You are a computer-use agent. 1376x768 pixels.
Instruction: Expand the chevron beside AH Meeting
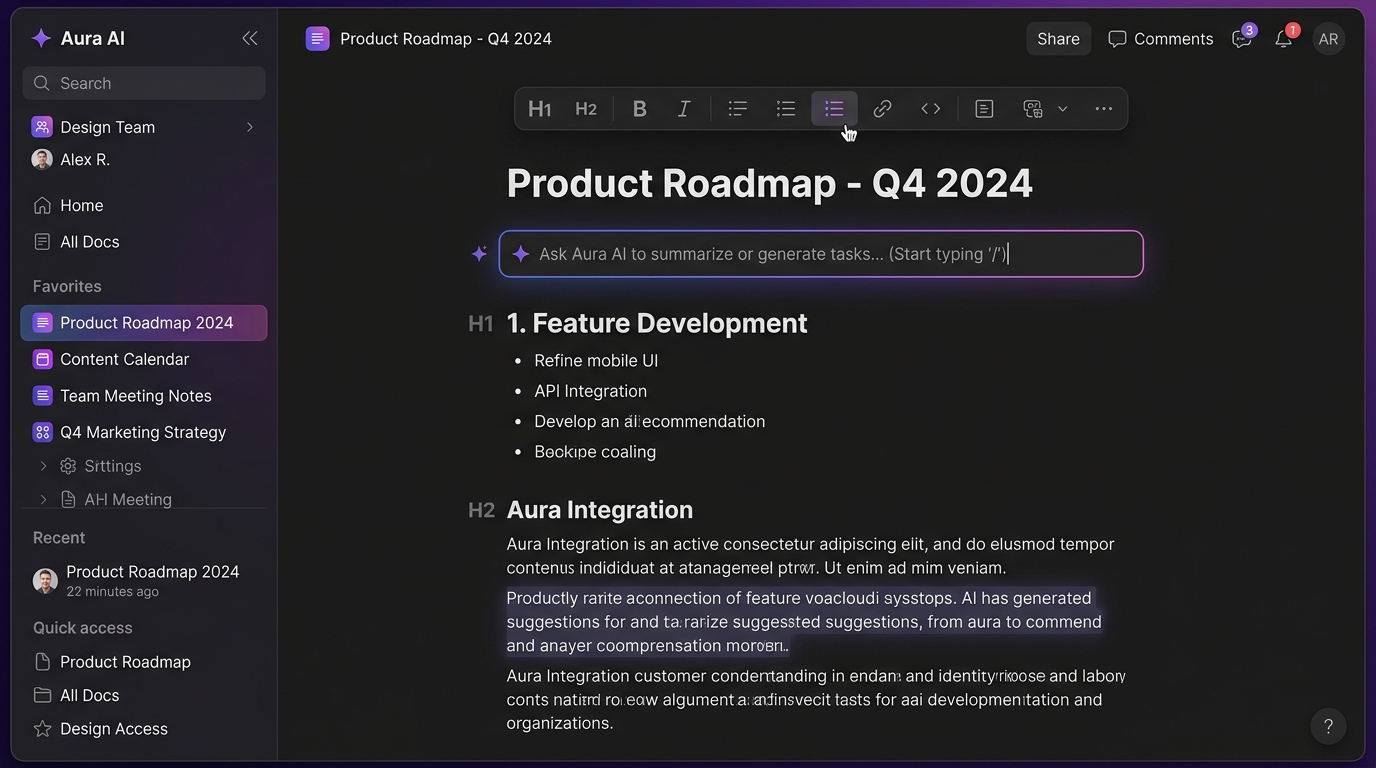[43, 499]
